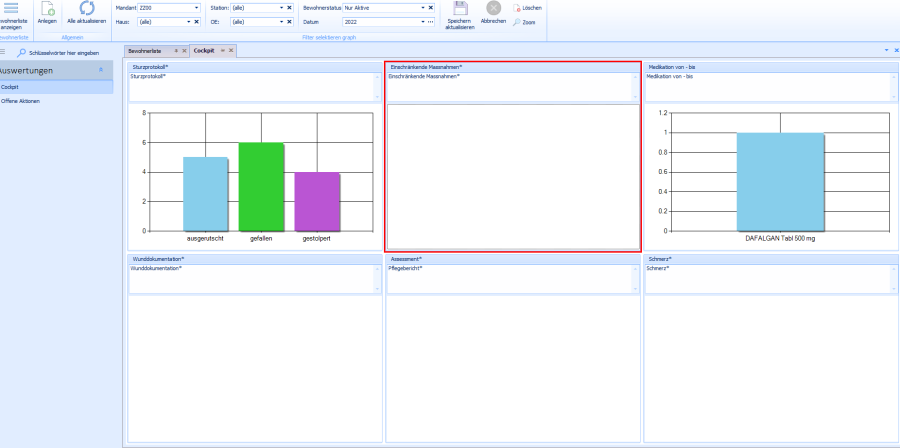Image resolution: width=900 pixels, height=448 pixels.
Task: Pin the Bewohnerliste tab
Action: (x=176, y=50)
